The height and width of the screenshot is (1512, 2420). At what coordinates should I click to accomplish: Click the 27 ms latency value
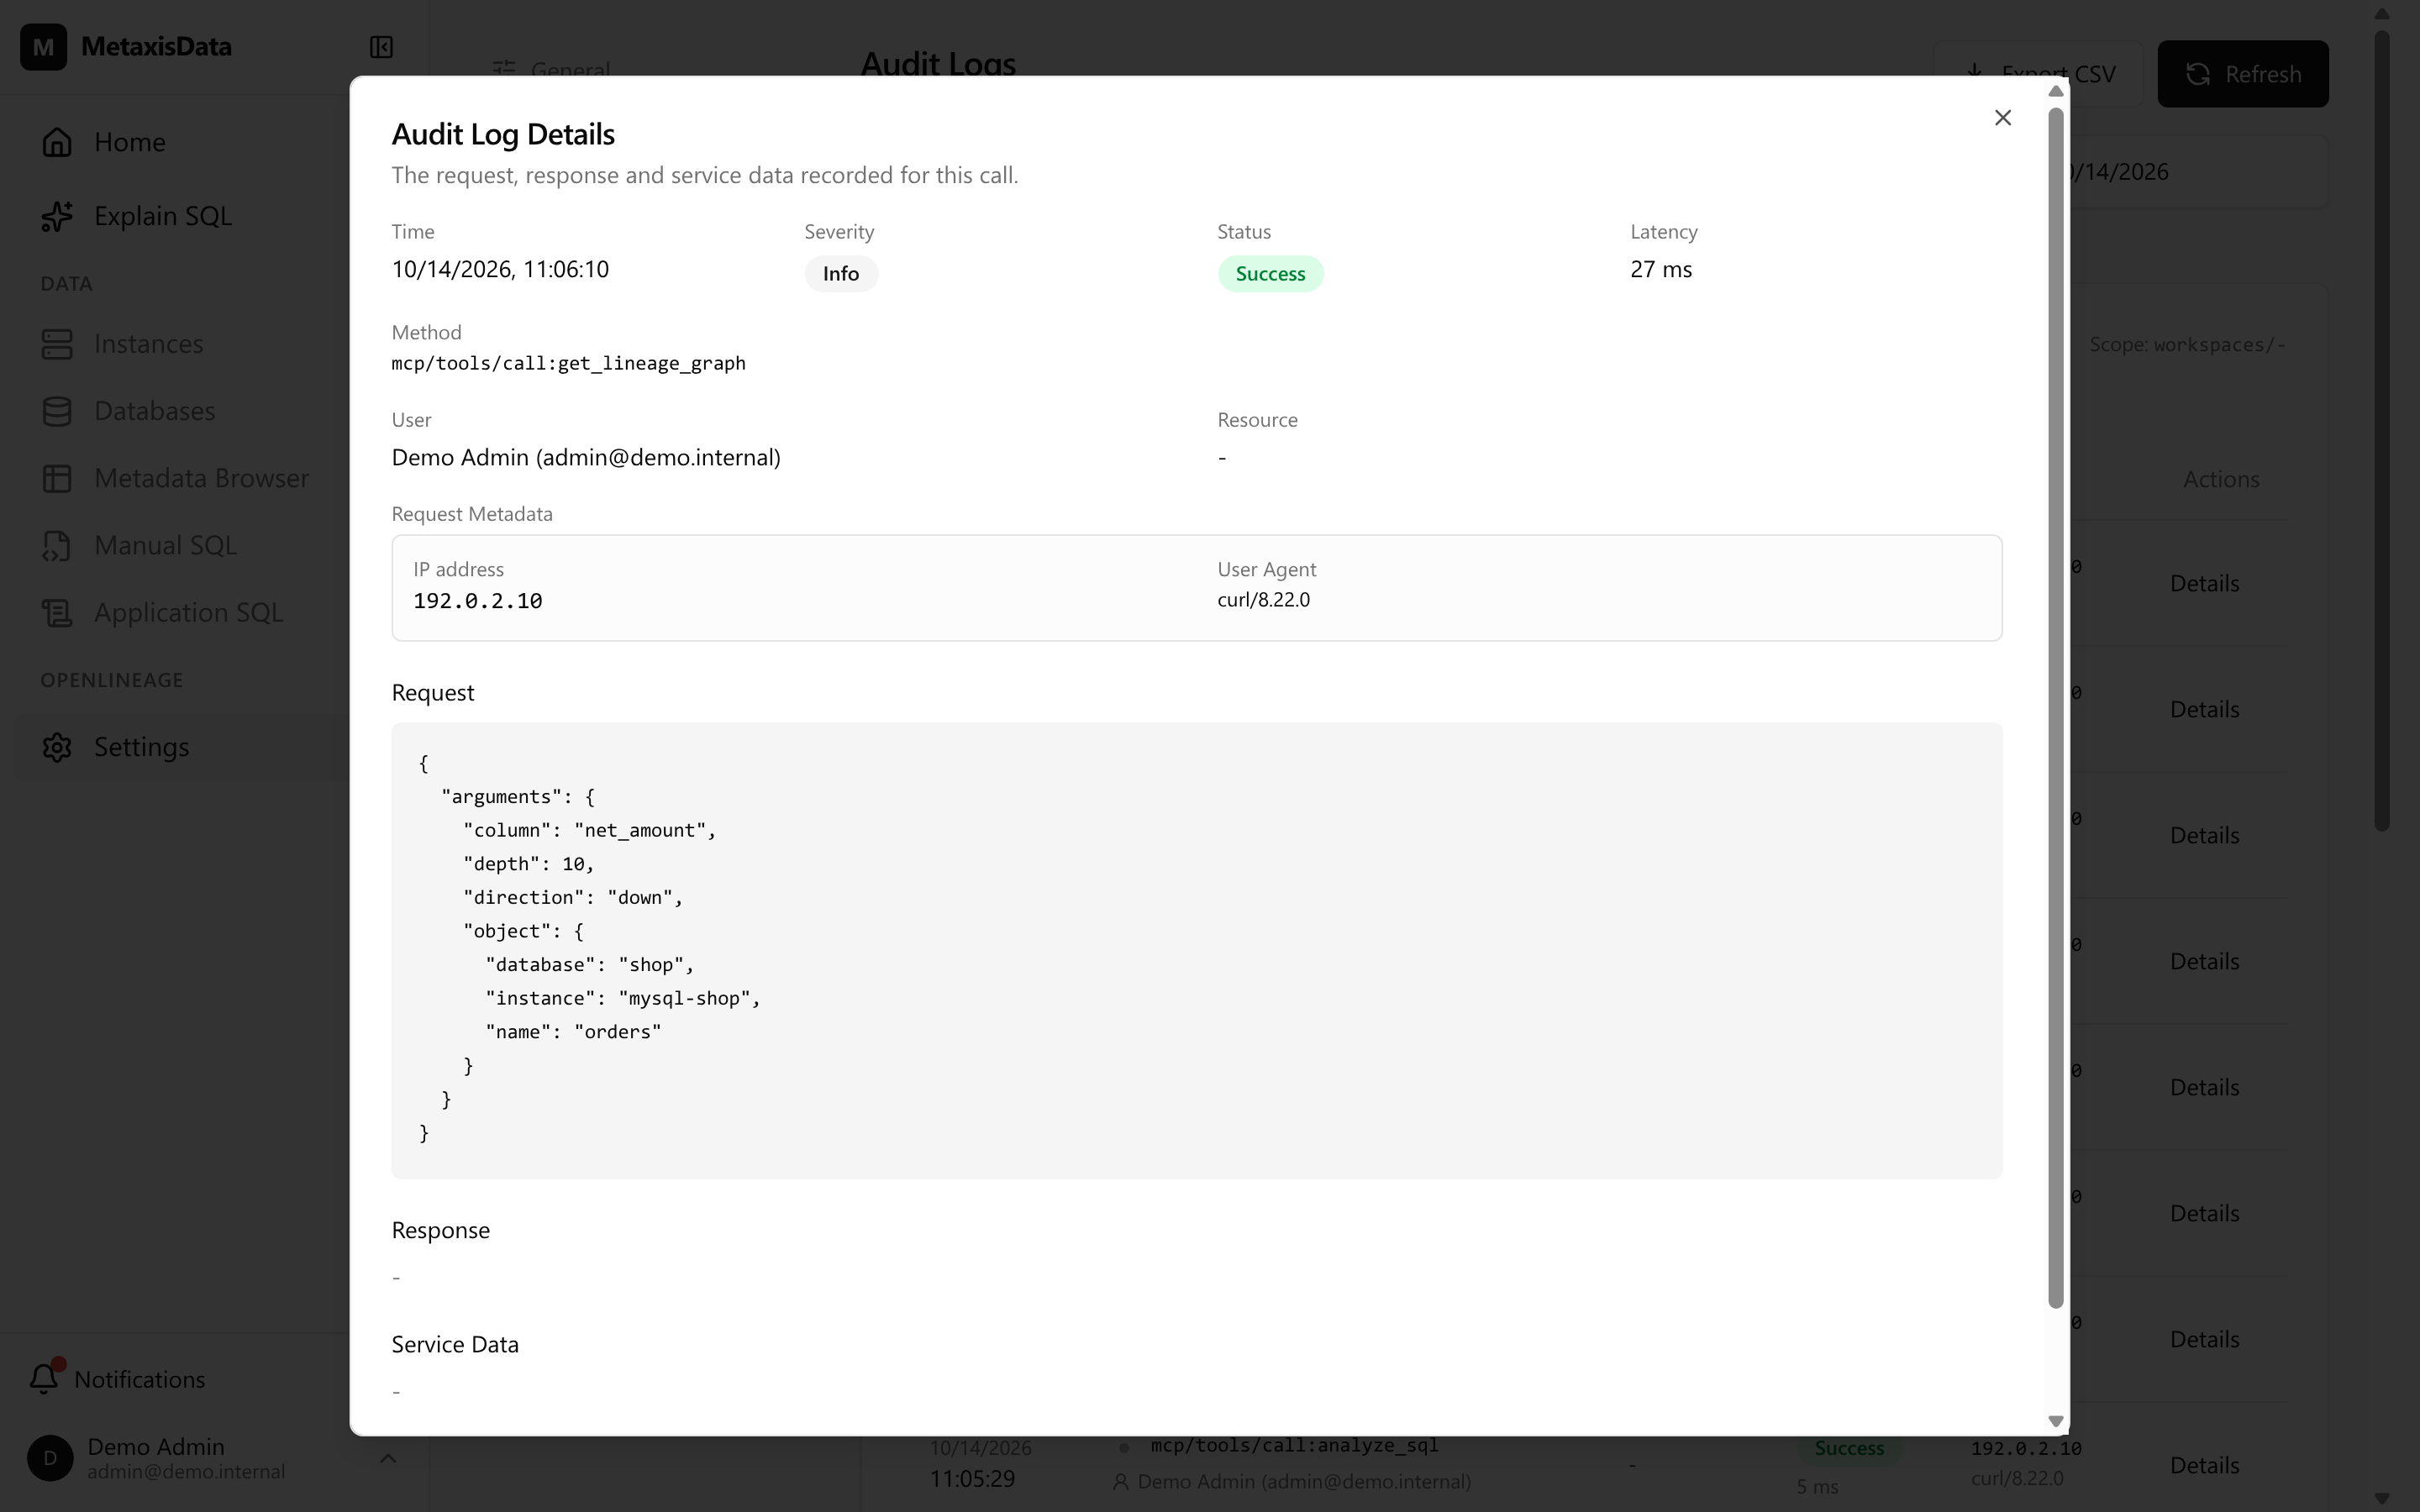pos(1661,269)
